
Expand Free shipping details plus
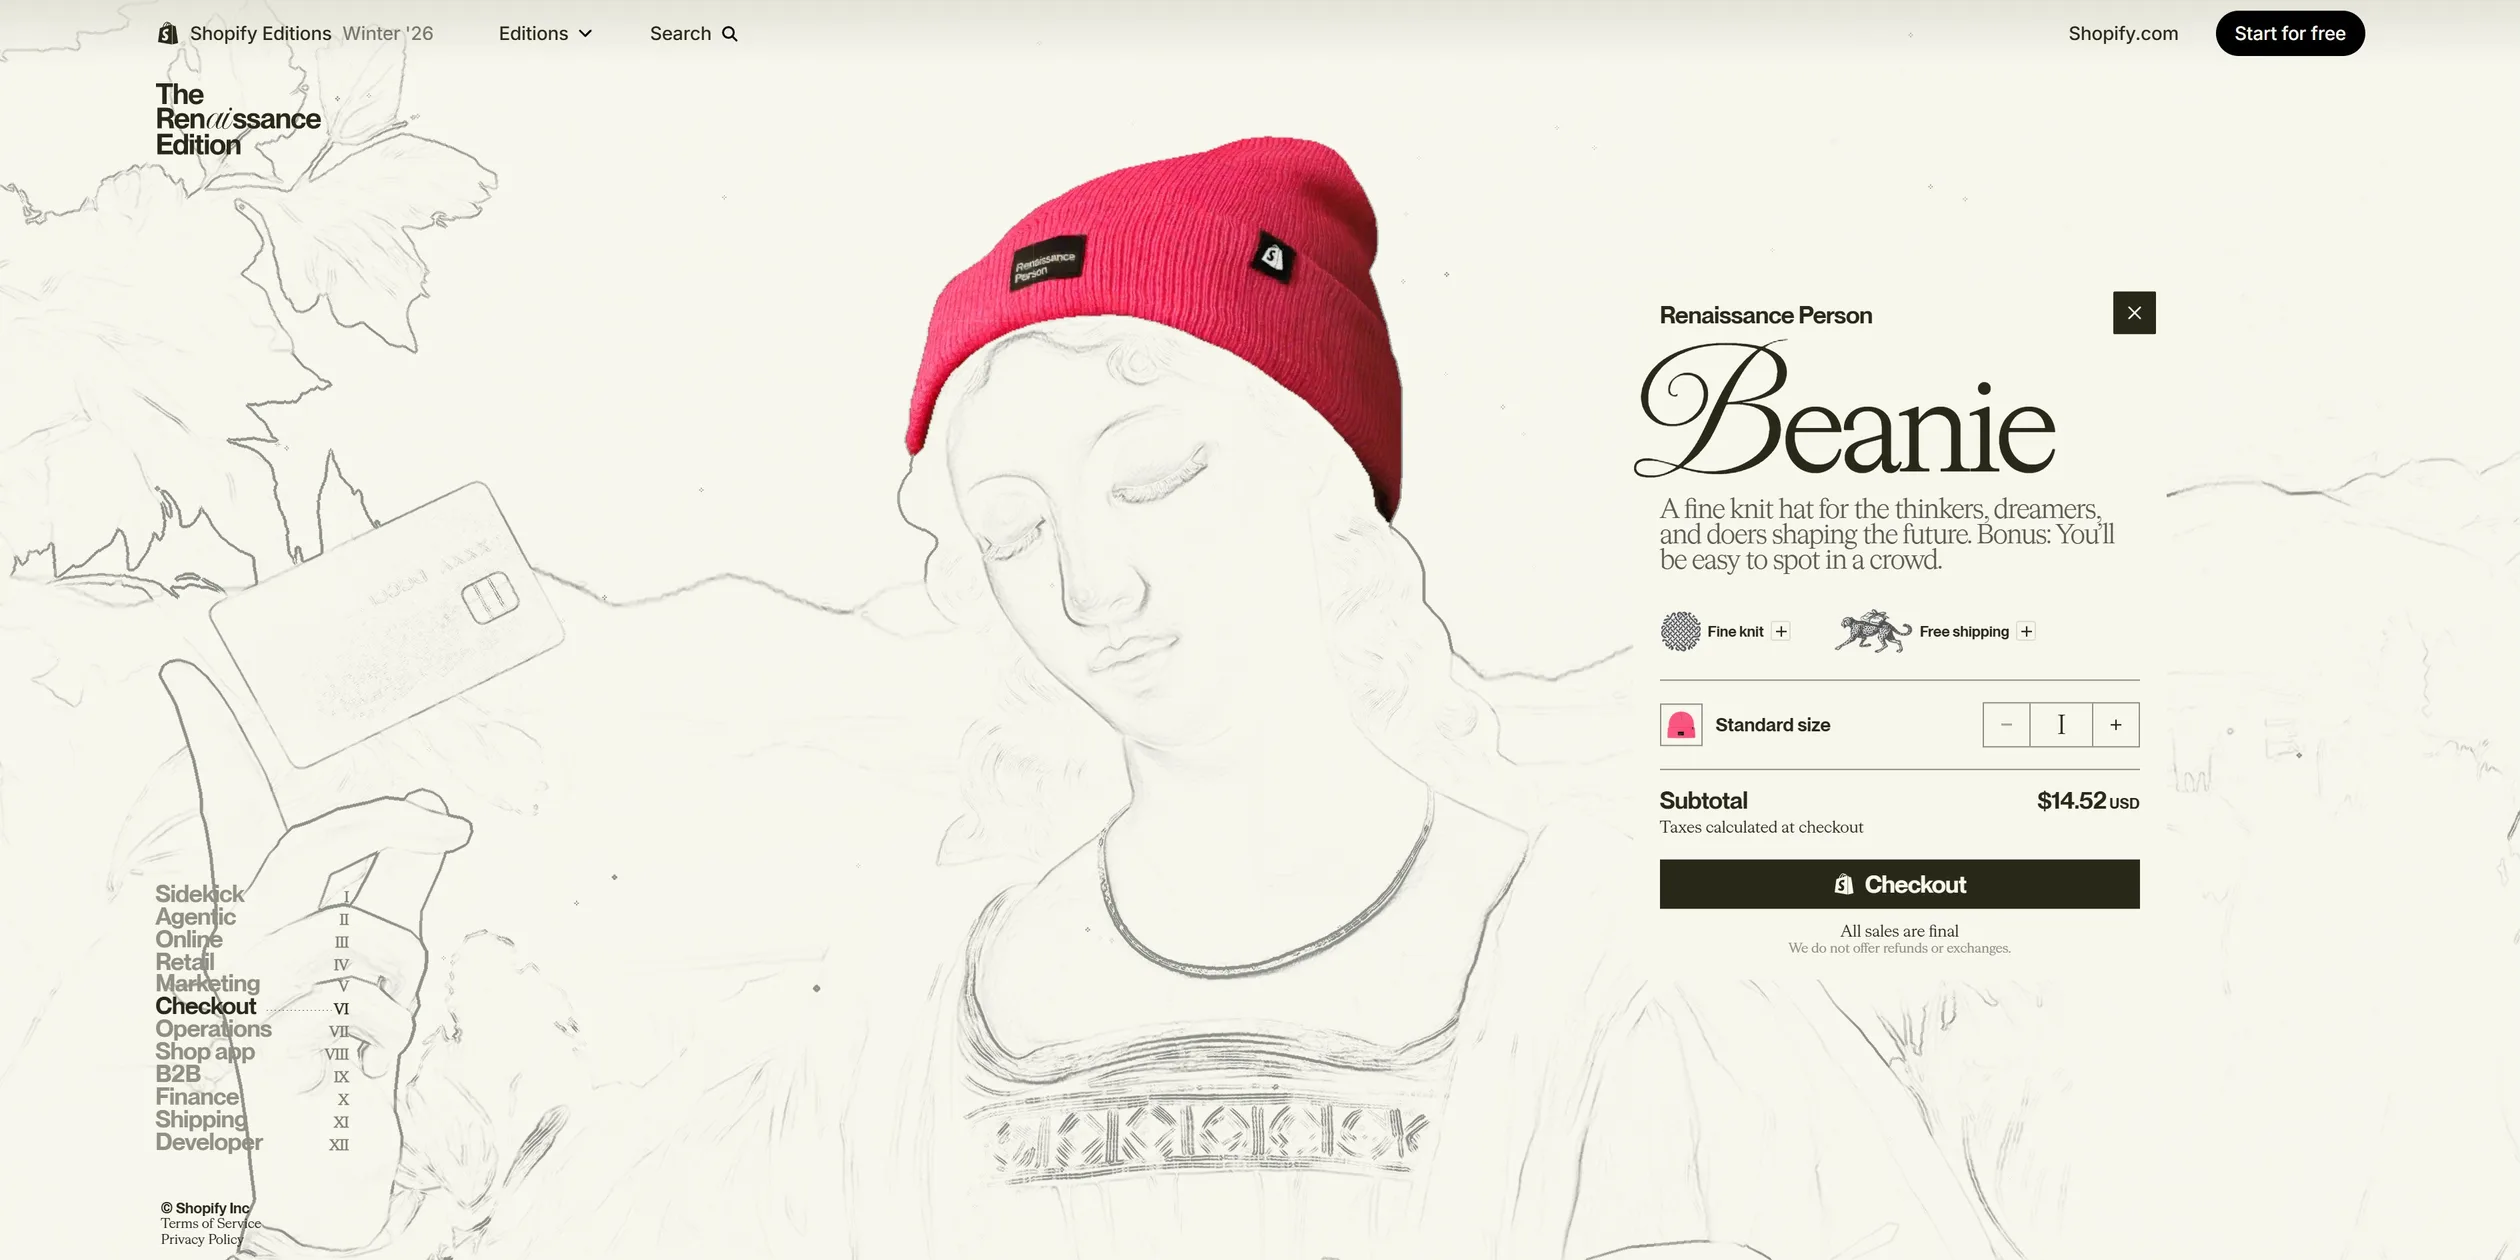tap(2026, 631)
